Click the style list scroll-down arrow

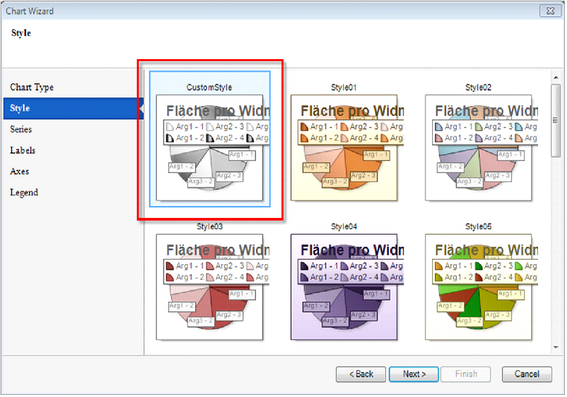(x=556, y=347)
